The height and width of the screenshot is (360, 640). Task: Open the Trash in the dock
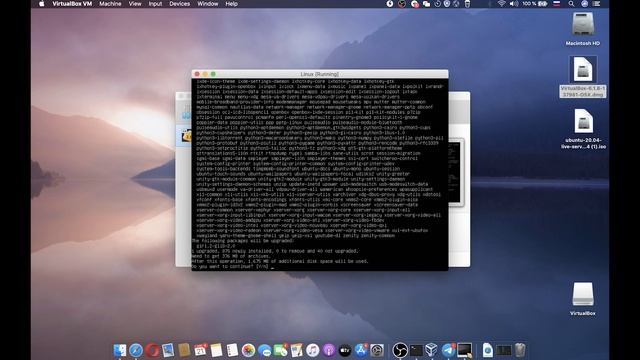pyautogui.click(x=520, y=350)
